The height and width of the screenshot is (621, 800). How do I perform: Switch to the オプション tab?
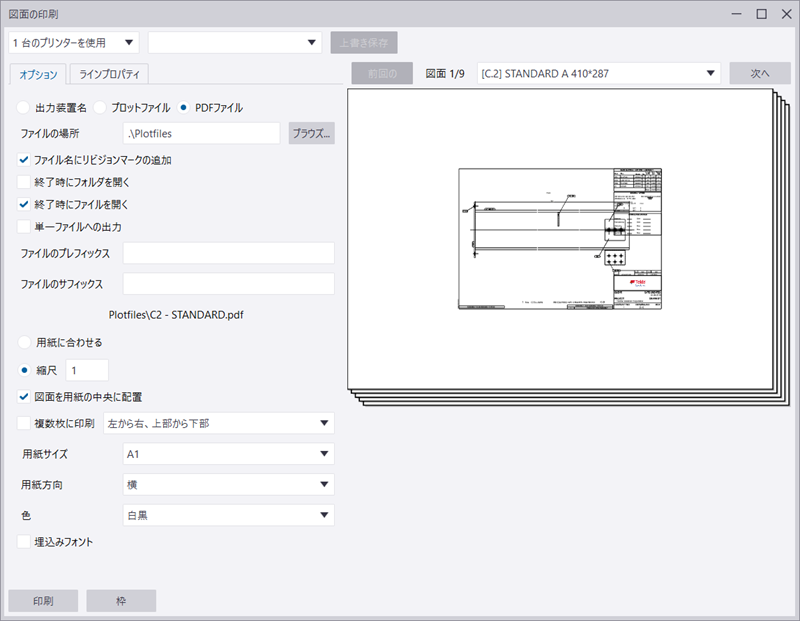[x=38, y=74]
